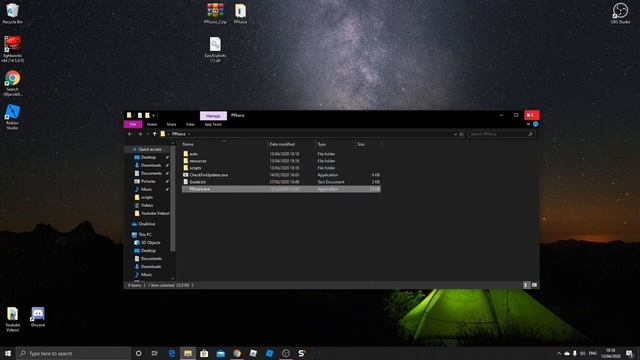Image resolution: width=640 pixels, height=360 pixels.
Task: Open the Home ribbon tab
Action: tap(152, 124)
